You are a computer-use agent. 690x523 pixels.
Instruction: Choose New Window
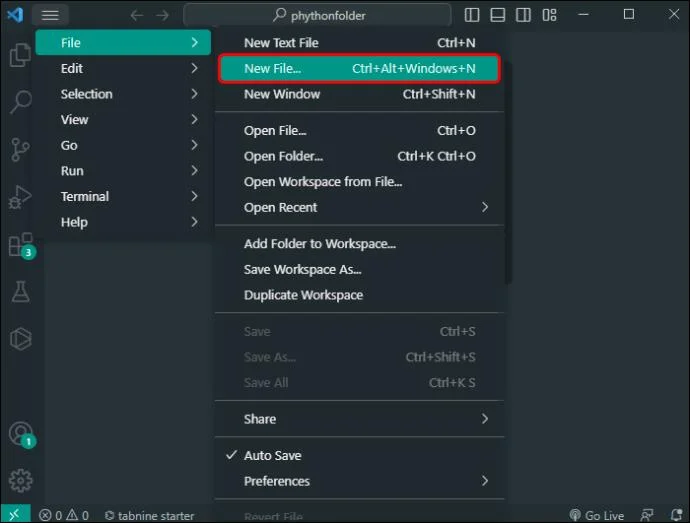(359, 94)
